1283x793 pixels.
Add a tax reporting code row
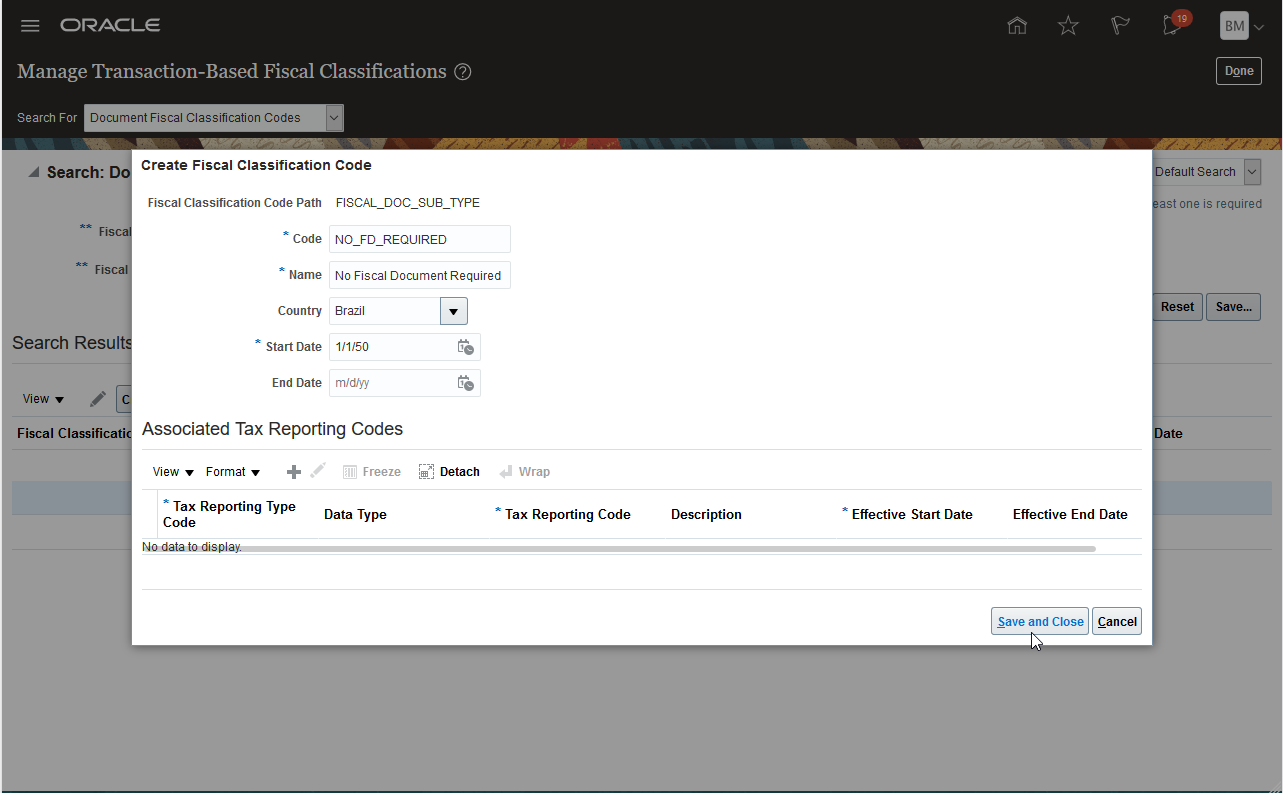(x=294, y=472)
